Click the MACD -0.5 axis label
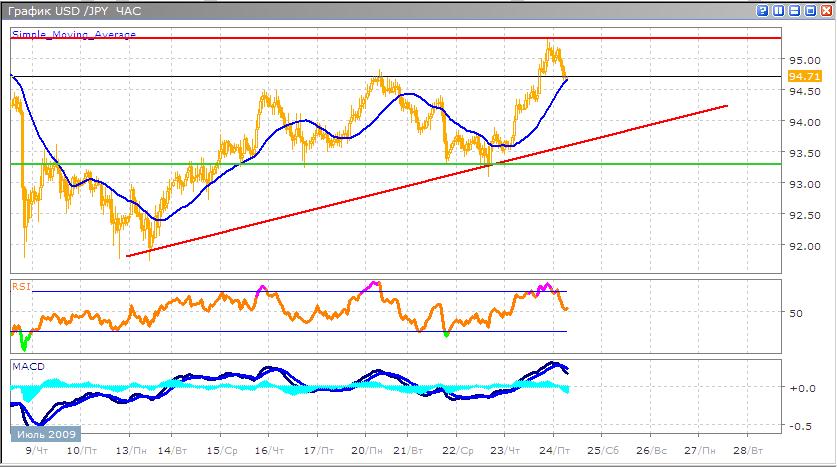837x467 pixels. point(800,425)
